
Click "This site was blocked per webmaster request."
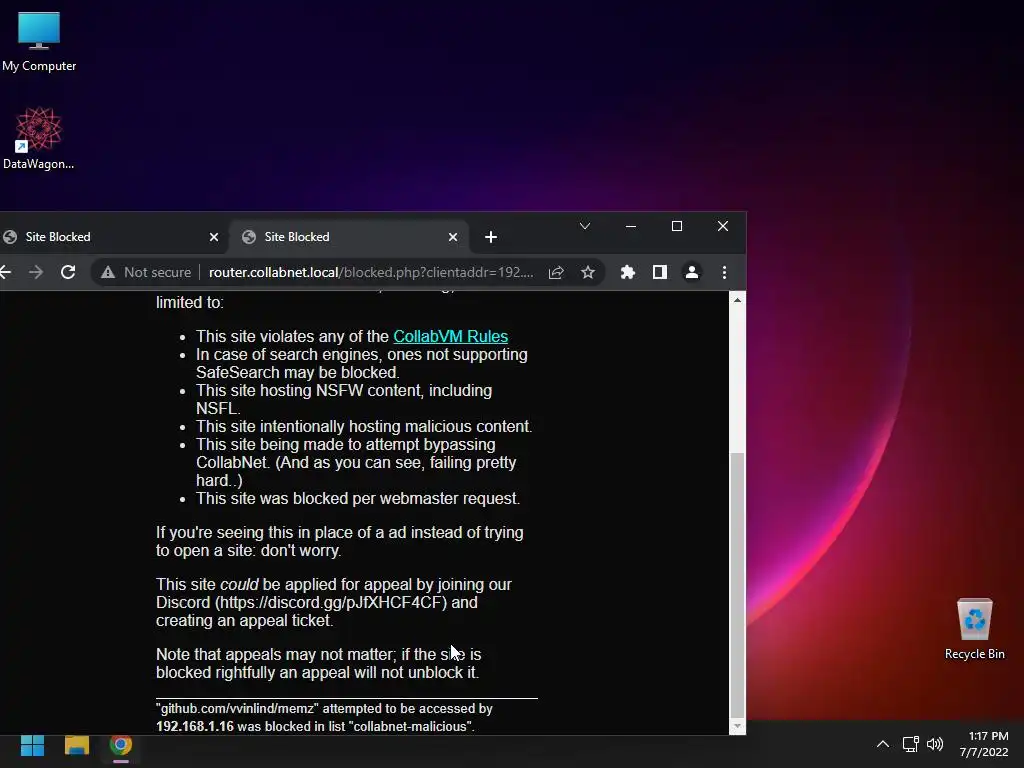pos(358,498)
